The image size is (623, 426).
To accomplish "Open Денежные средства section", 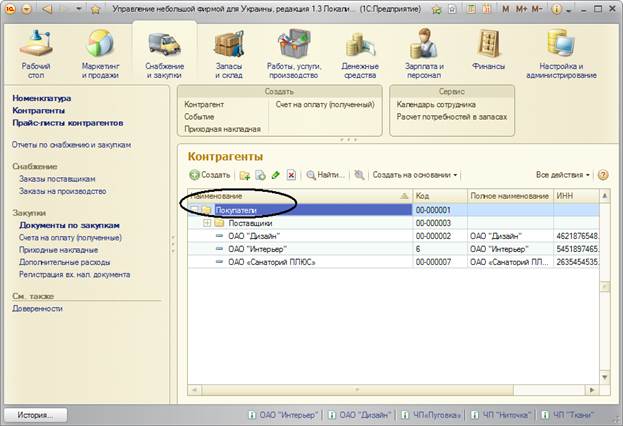I will point(360,54).
